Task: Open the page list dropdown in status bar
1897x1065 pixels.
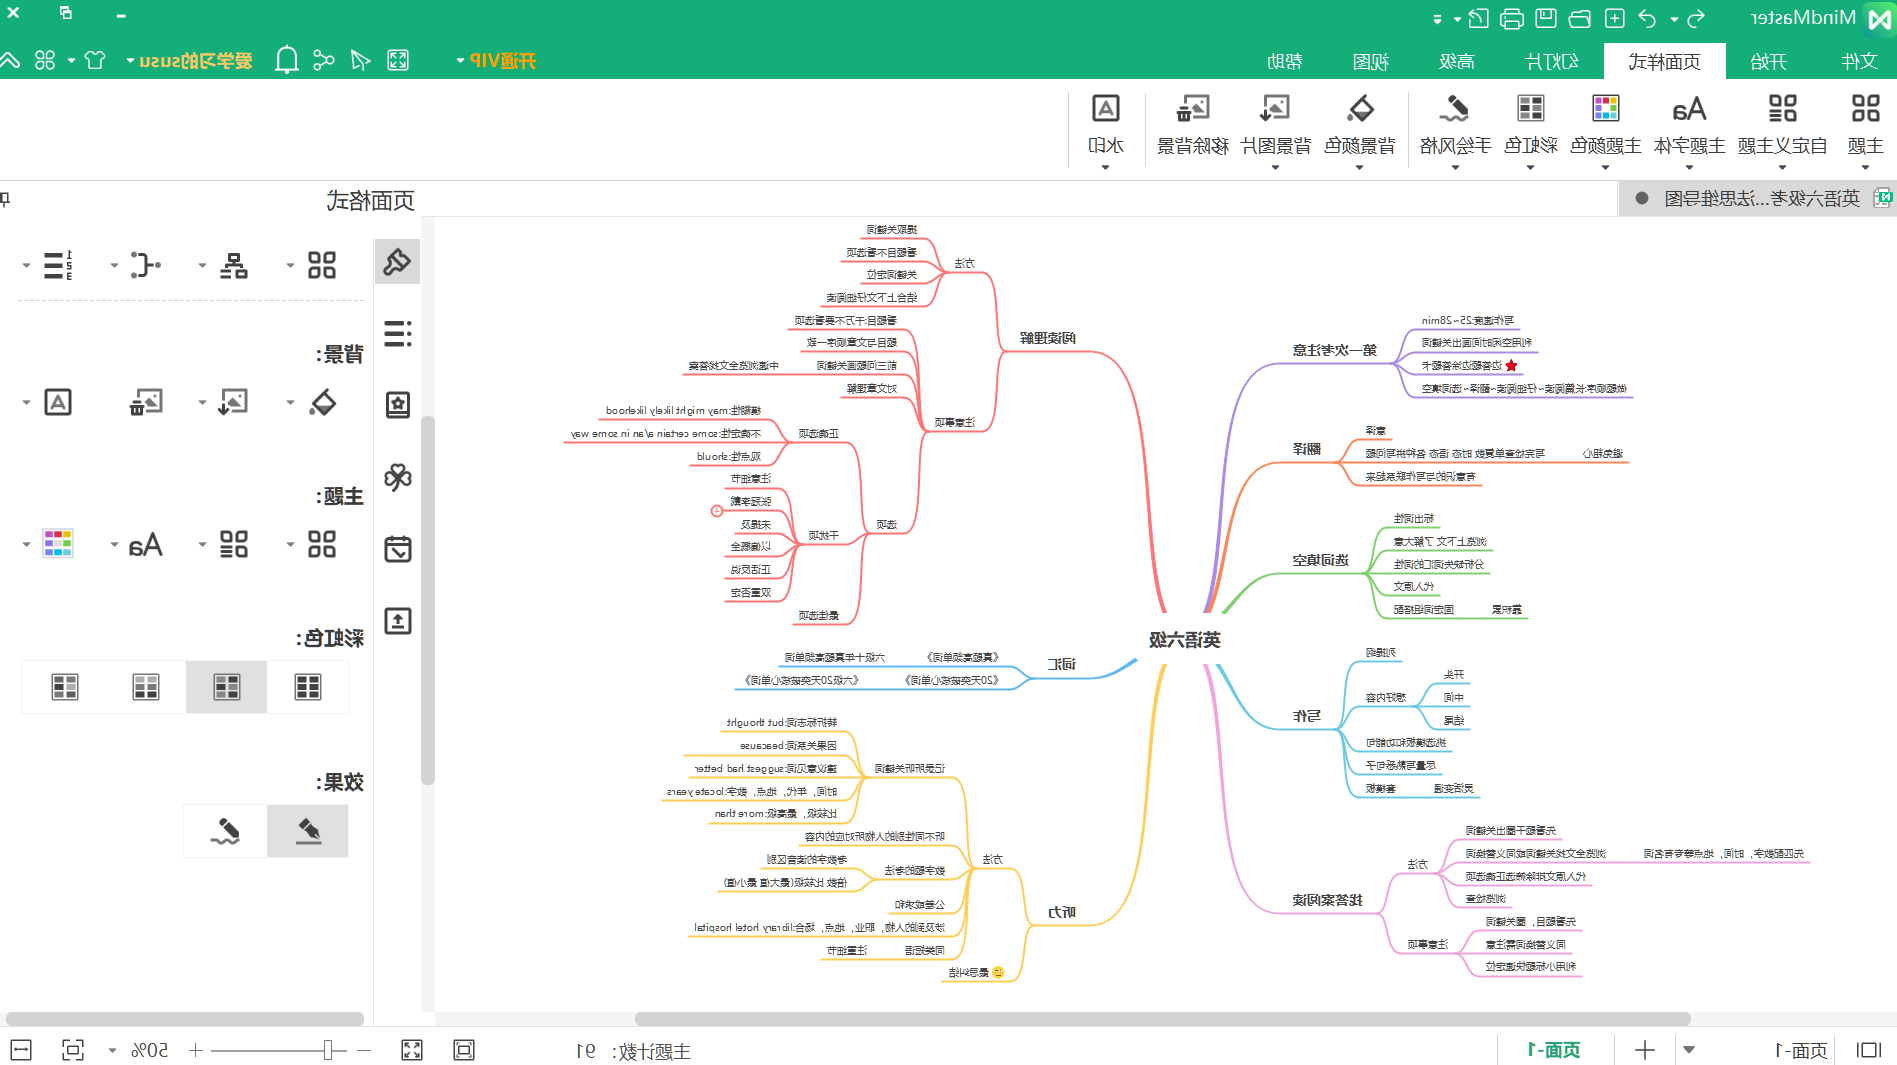Action: click(x=1689, y=1050)
